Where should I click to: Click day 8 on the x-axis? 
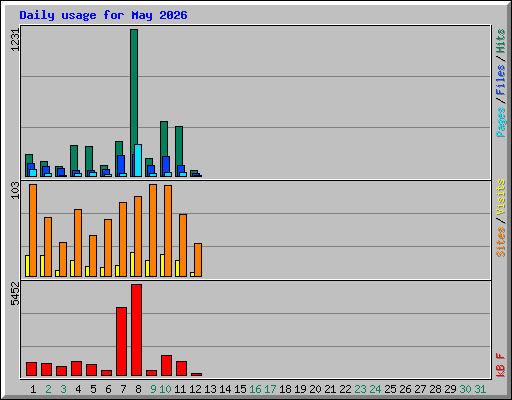138,389
